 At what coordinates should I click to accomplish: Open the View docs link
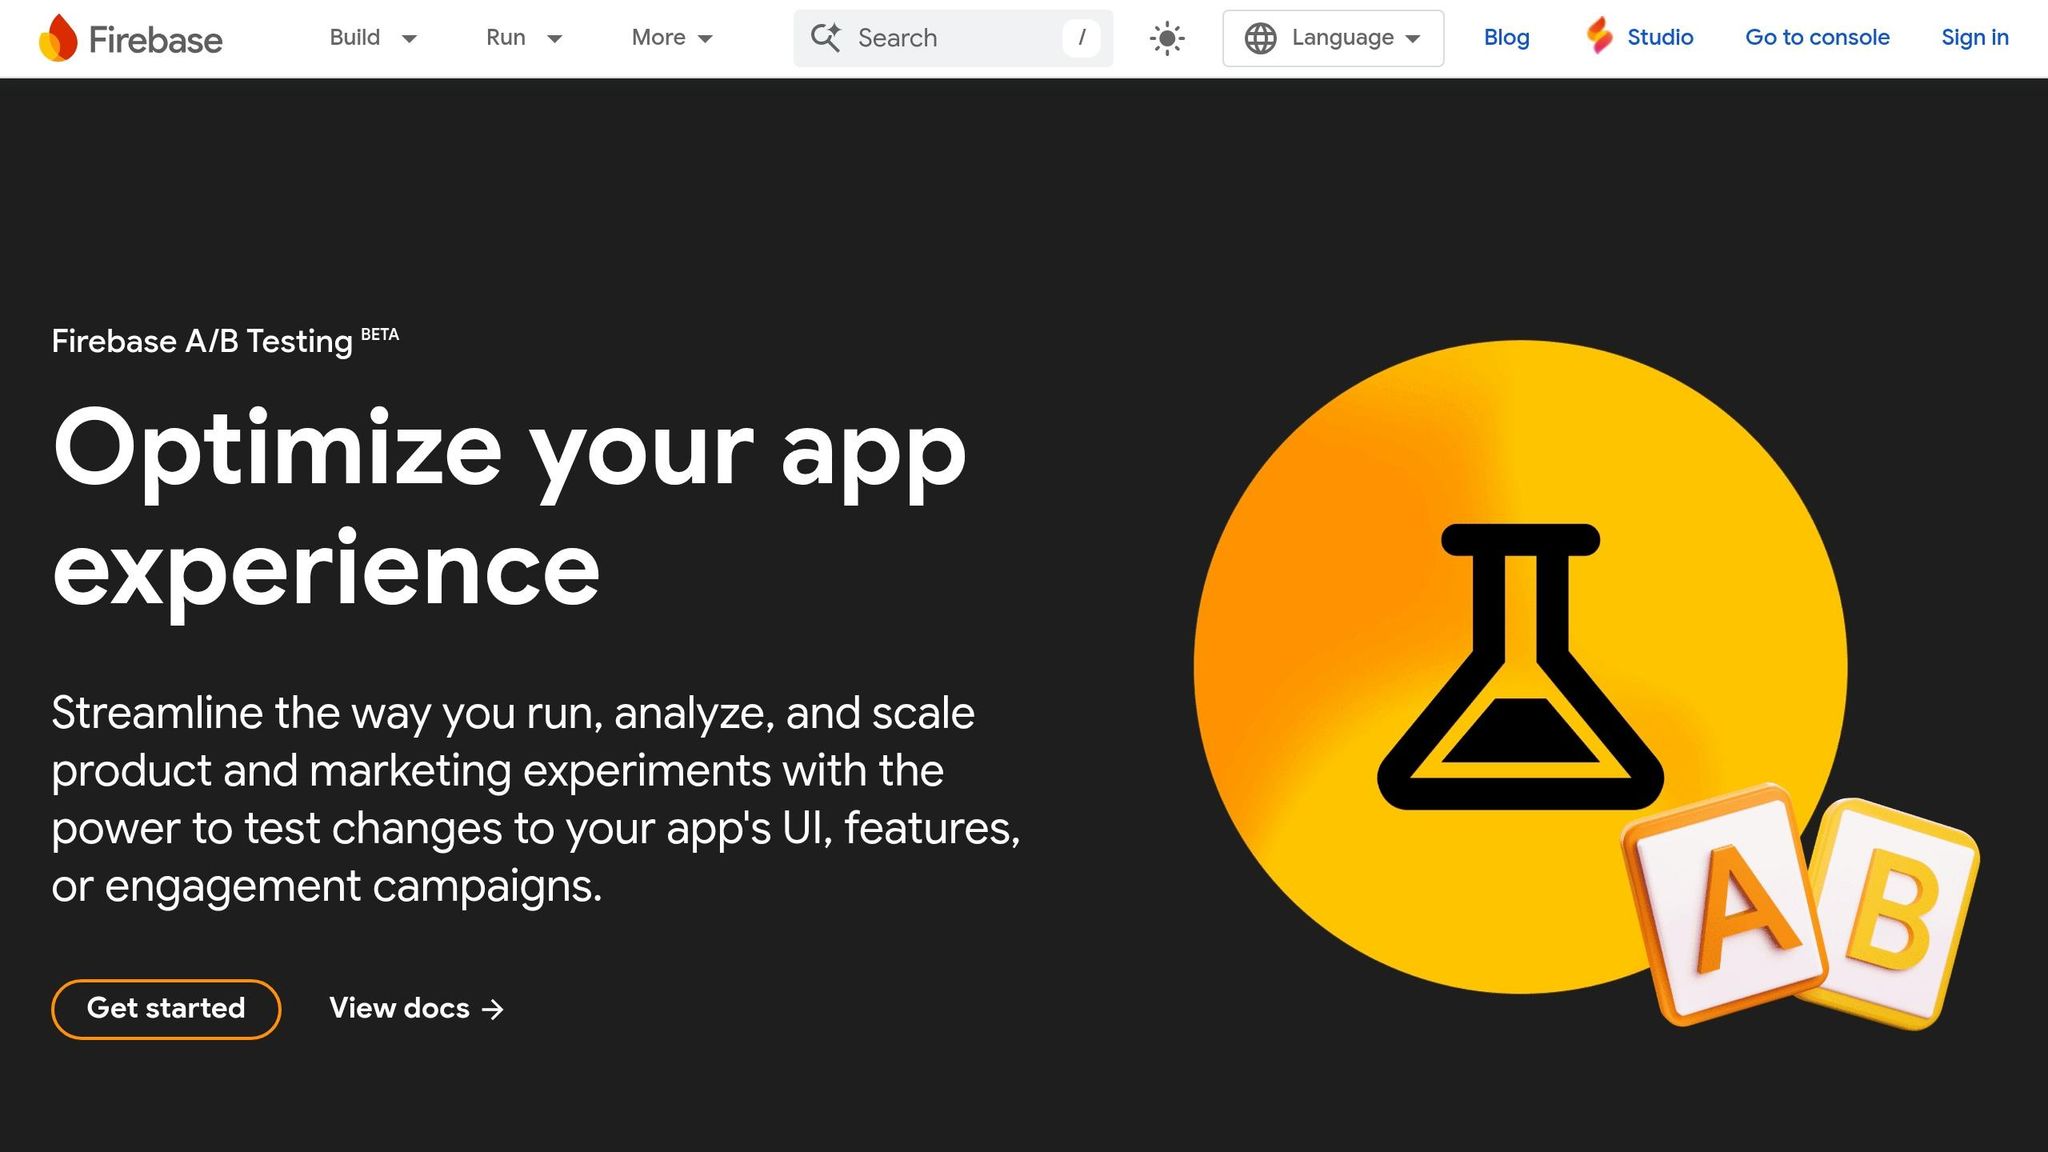[417, 1009]
